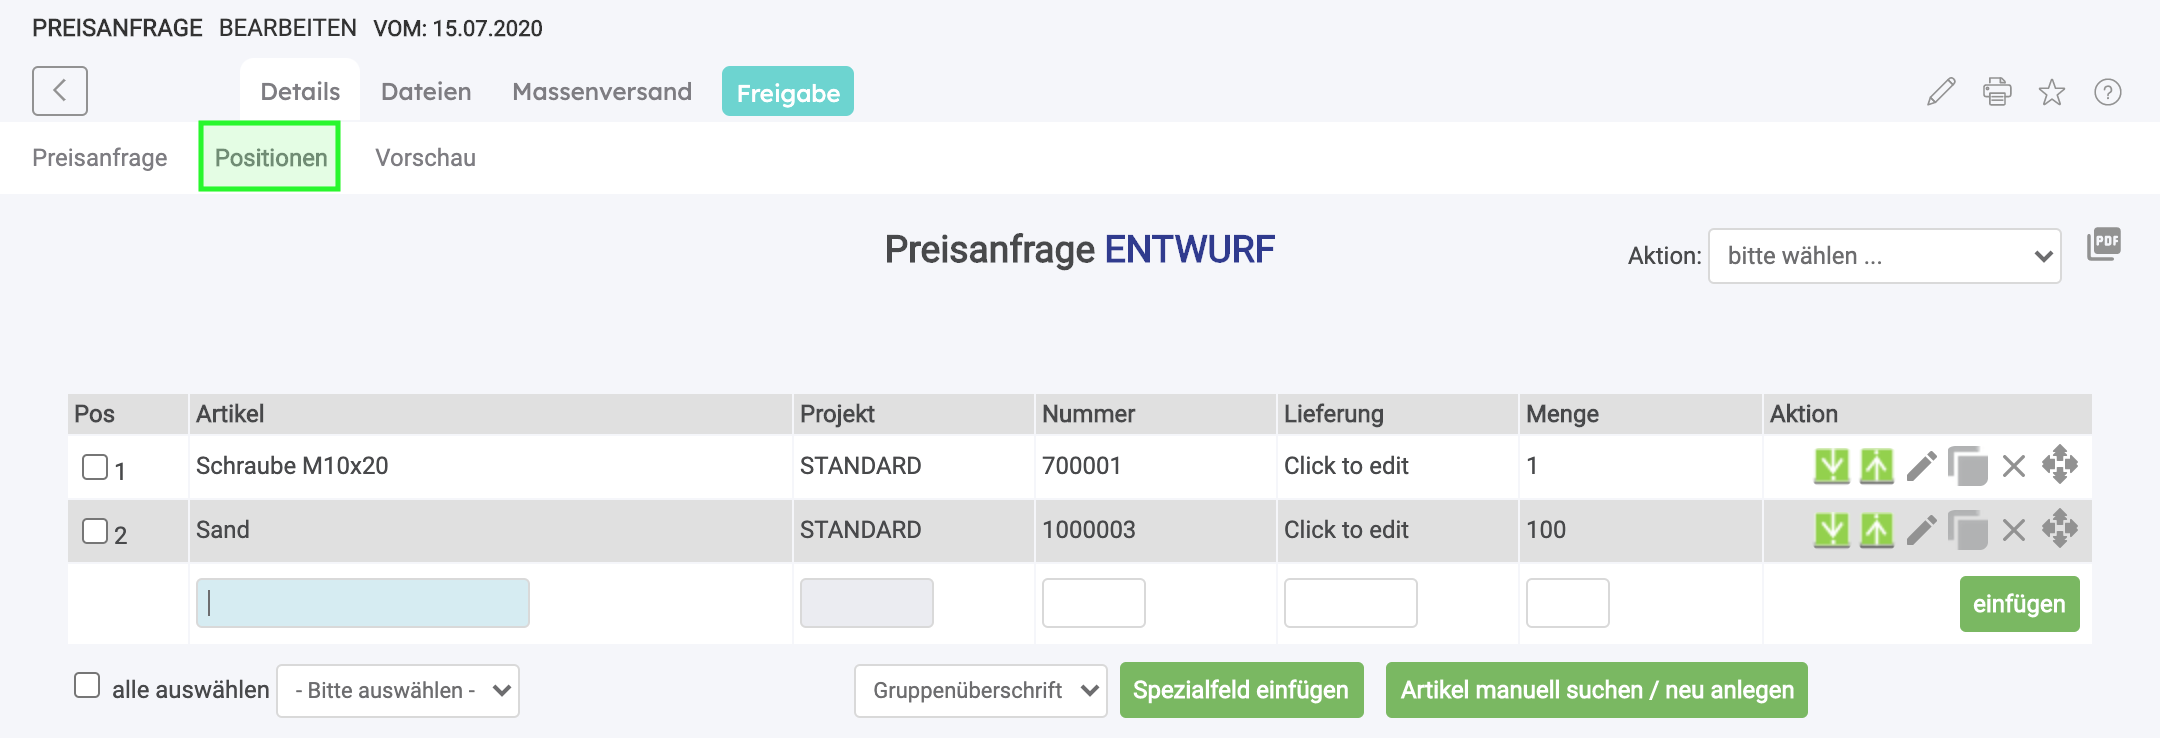Click the PDF export icon
The width and height of the screenshot is (2160, 738).
click(x=2104, y=244)
